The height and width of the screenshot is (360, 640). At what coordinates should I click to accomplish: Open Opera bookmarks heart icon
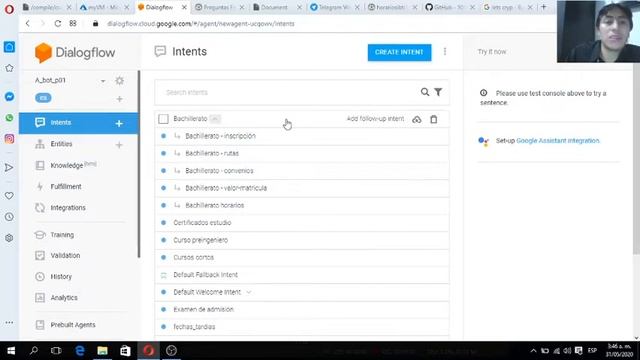(9, 196)
